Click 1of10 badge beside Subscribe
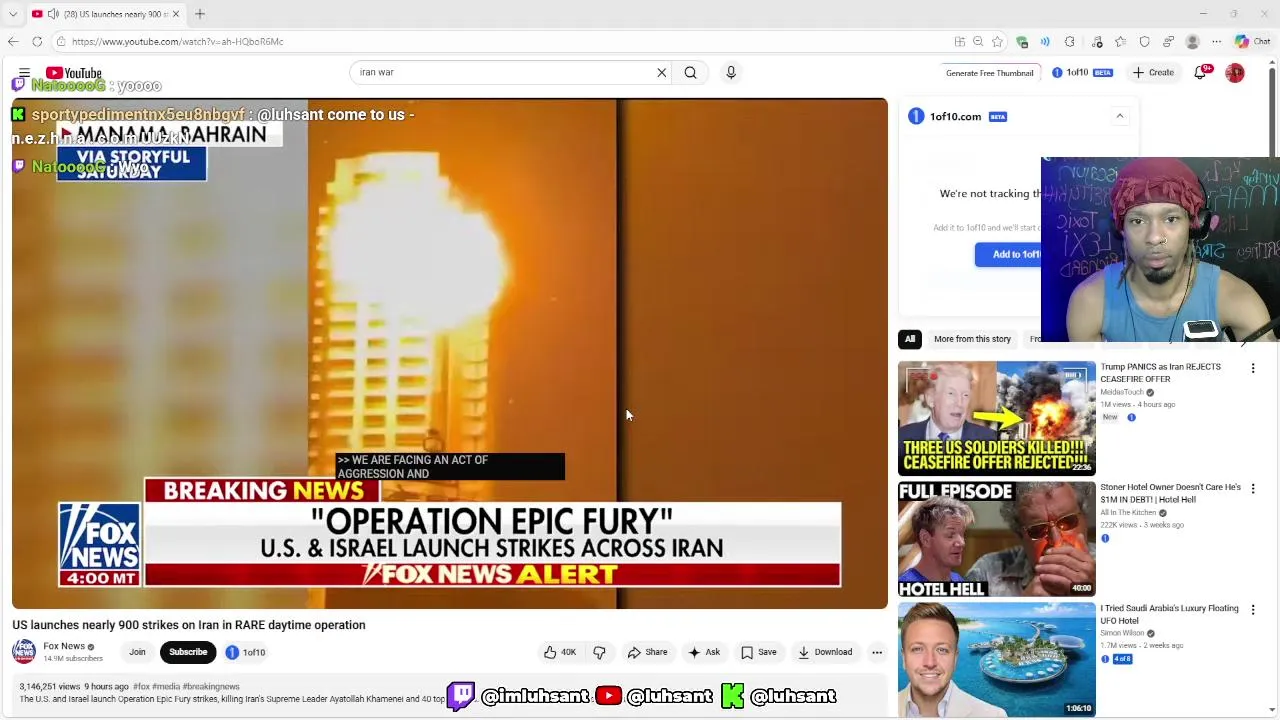Viewport: 1280px width, 720px height. pos(245,652)
